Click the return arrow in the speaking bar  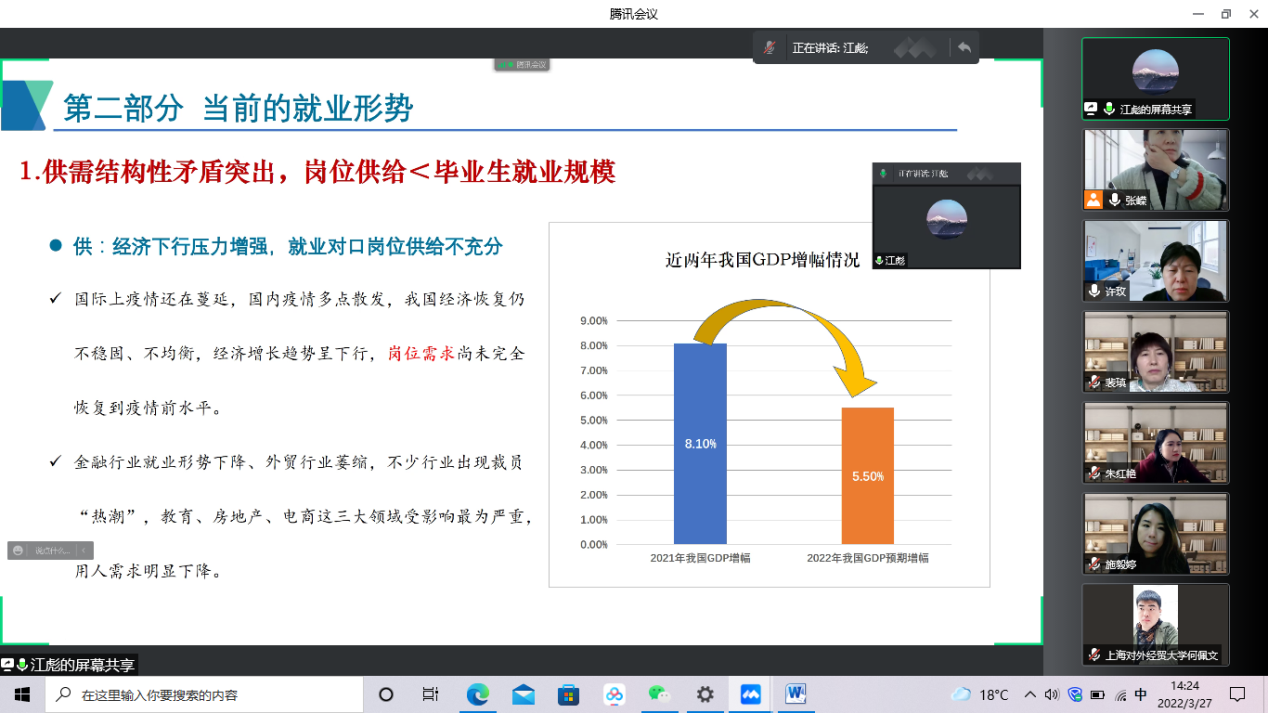coord(964,47)
